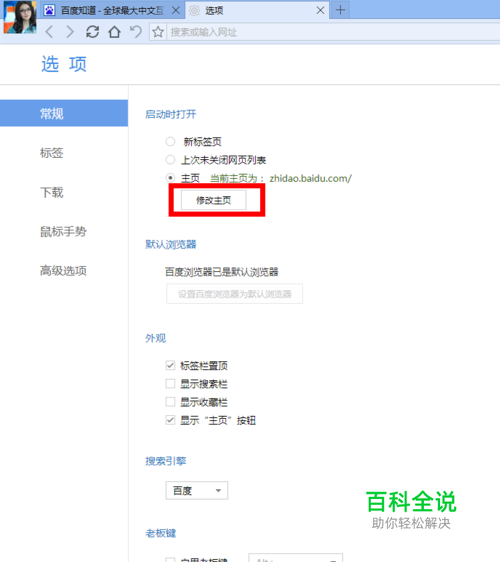The width and height of the screenshot is (500, 562).
Task: Open a new tab with plus button
Action: point(340,10)
